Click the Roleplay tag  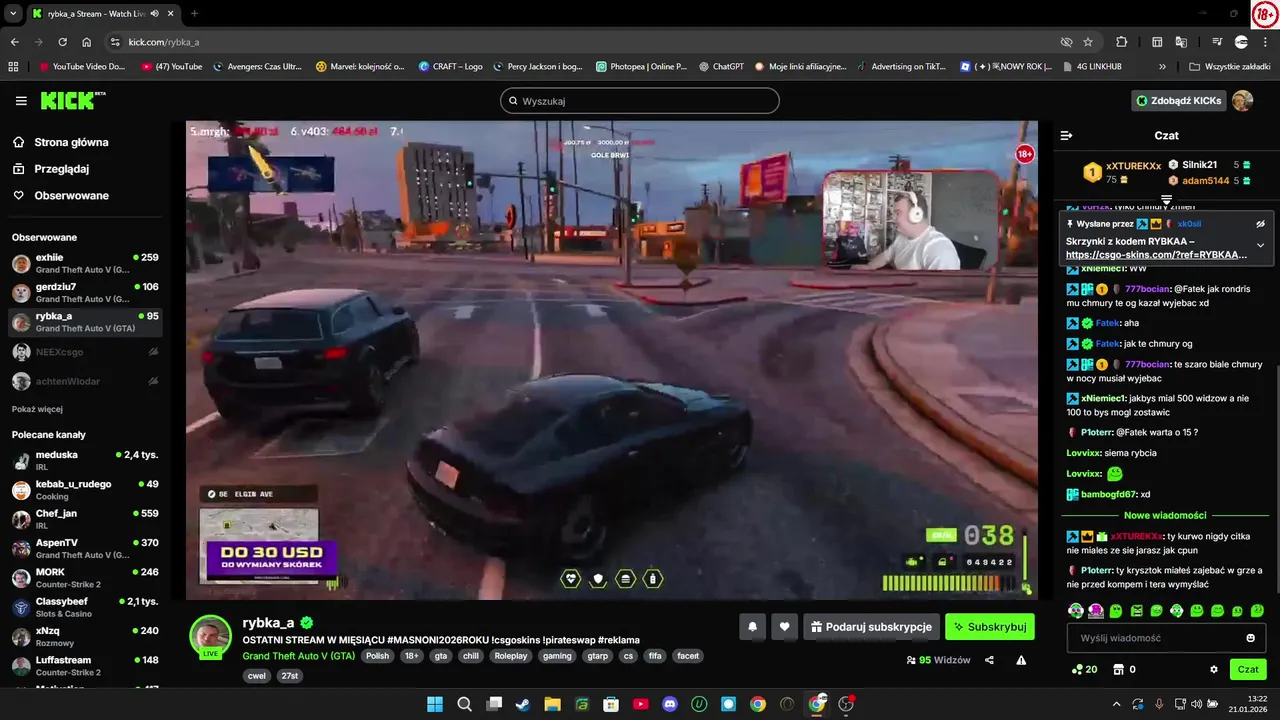click(x=510, y=656)
